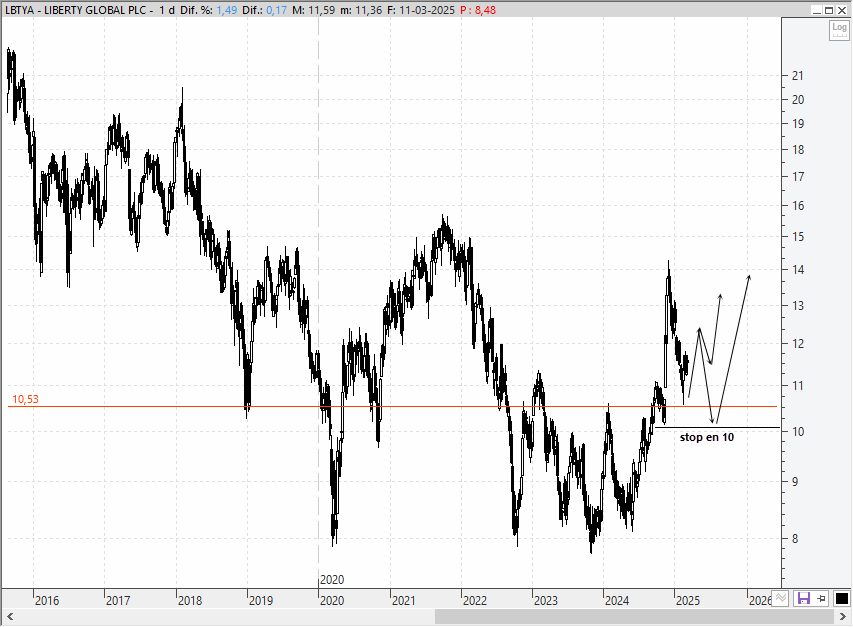
Task: Click the 20 price axis label
Action: [798, 100]
